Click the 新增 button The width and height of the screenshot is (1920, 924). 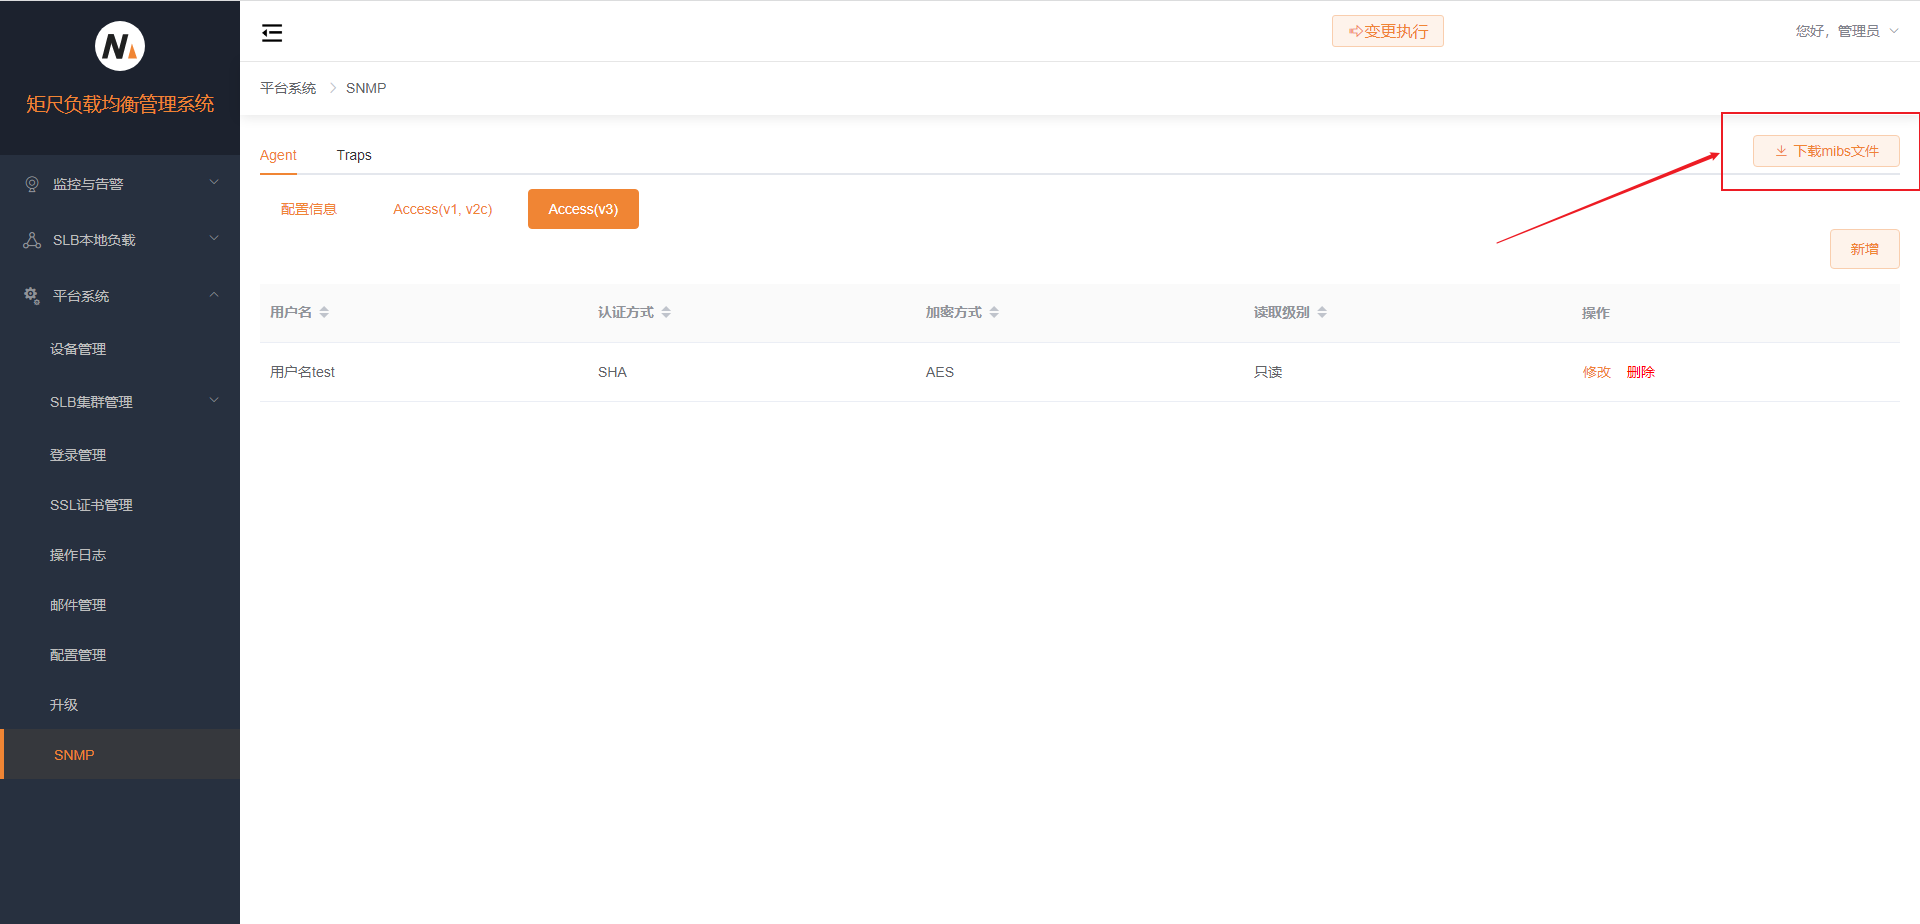[1864, 249]
